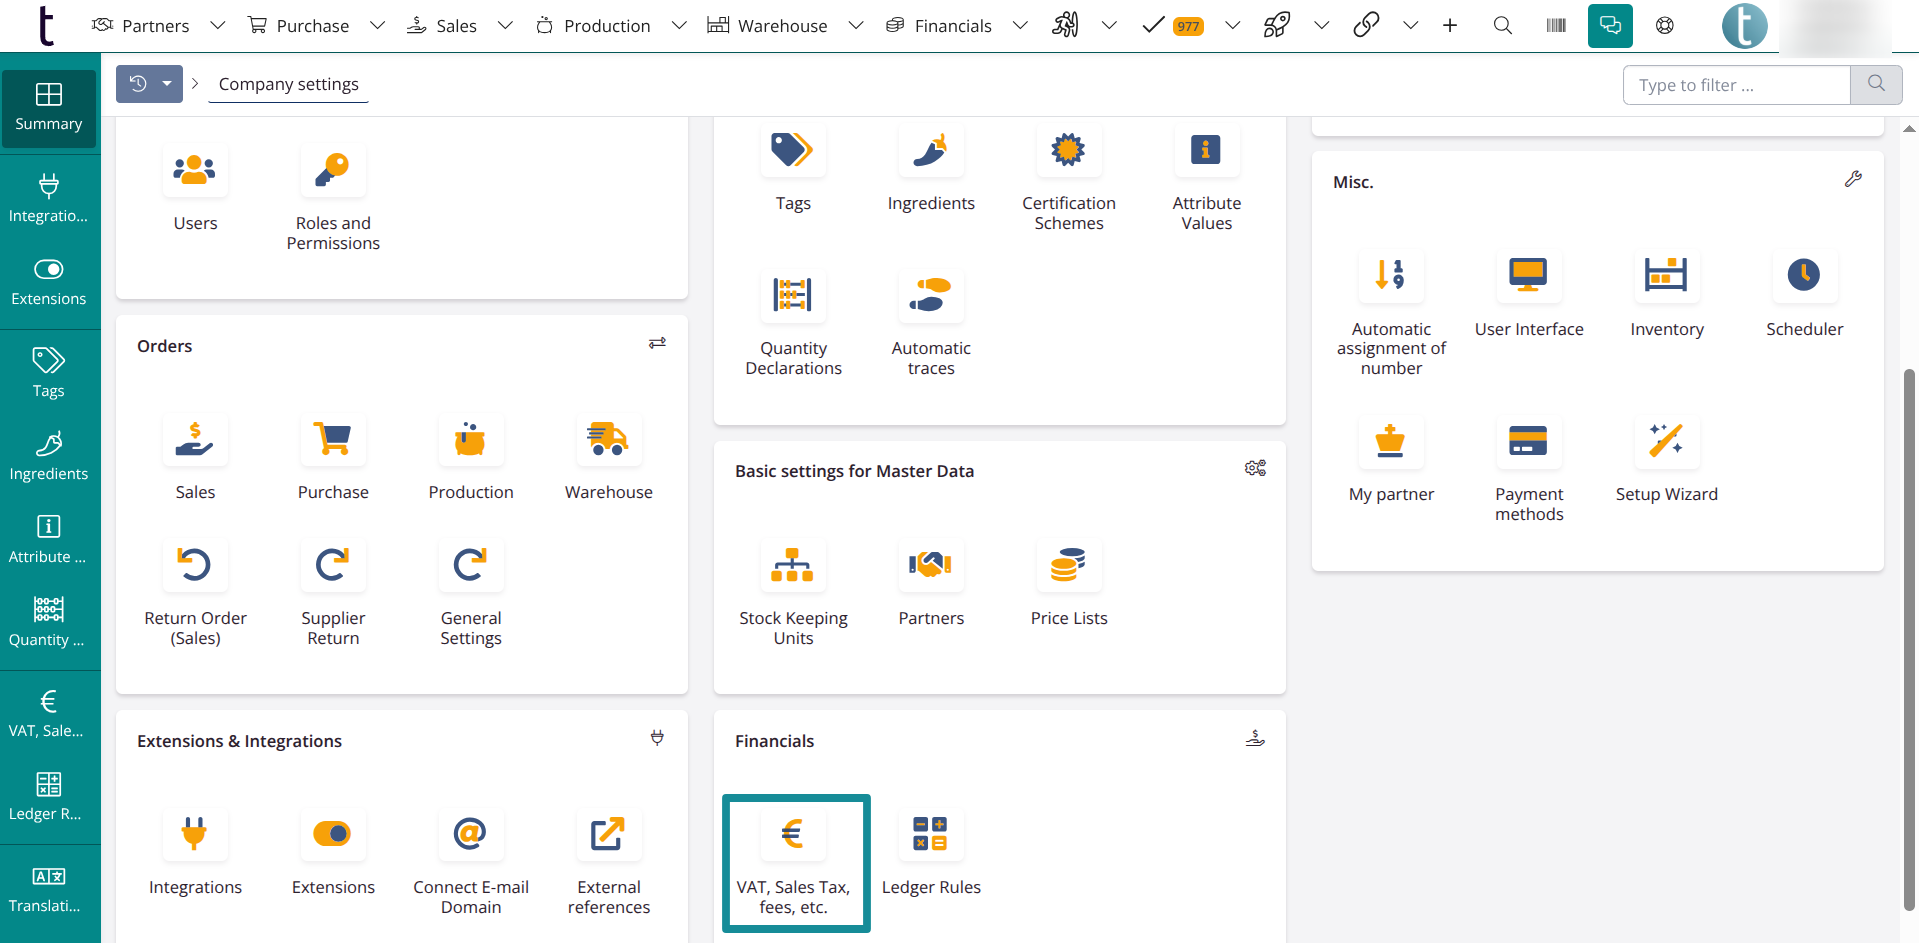Open Automatic assignment of number

(x=1390, y=276)
